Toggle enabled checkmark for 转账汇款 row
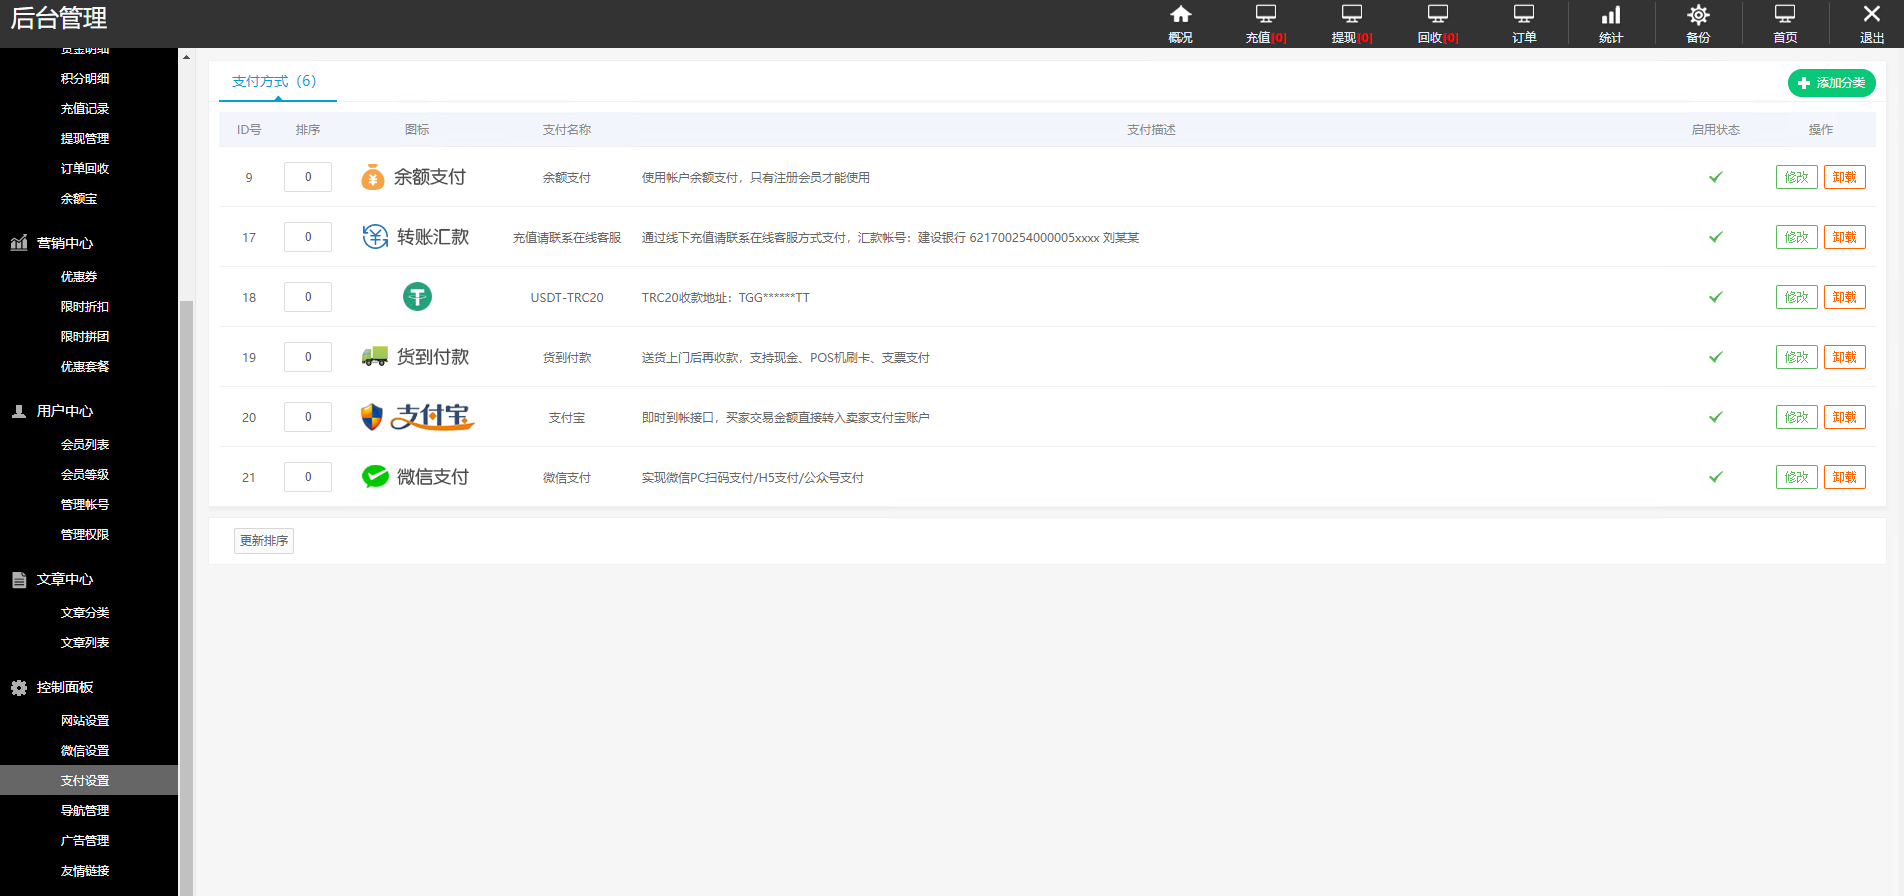The height and width of the screenshot is (896, 1904). (1716, 237)
